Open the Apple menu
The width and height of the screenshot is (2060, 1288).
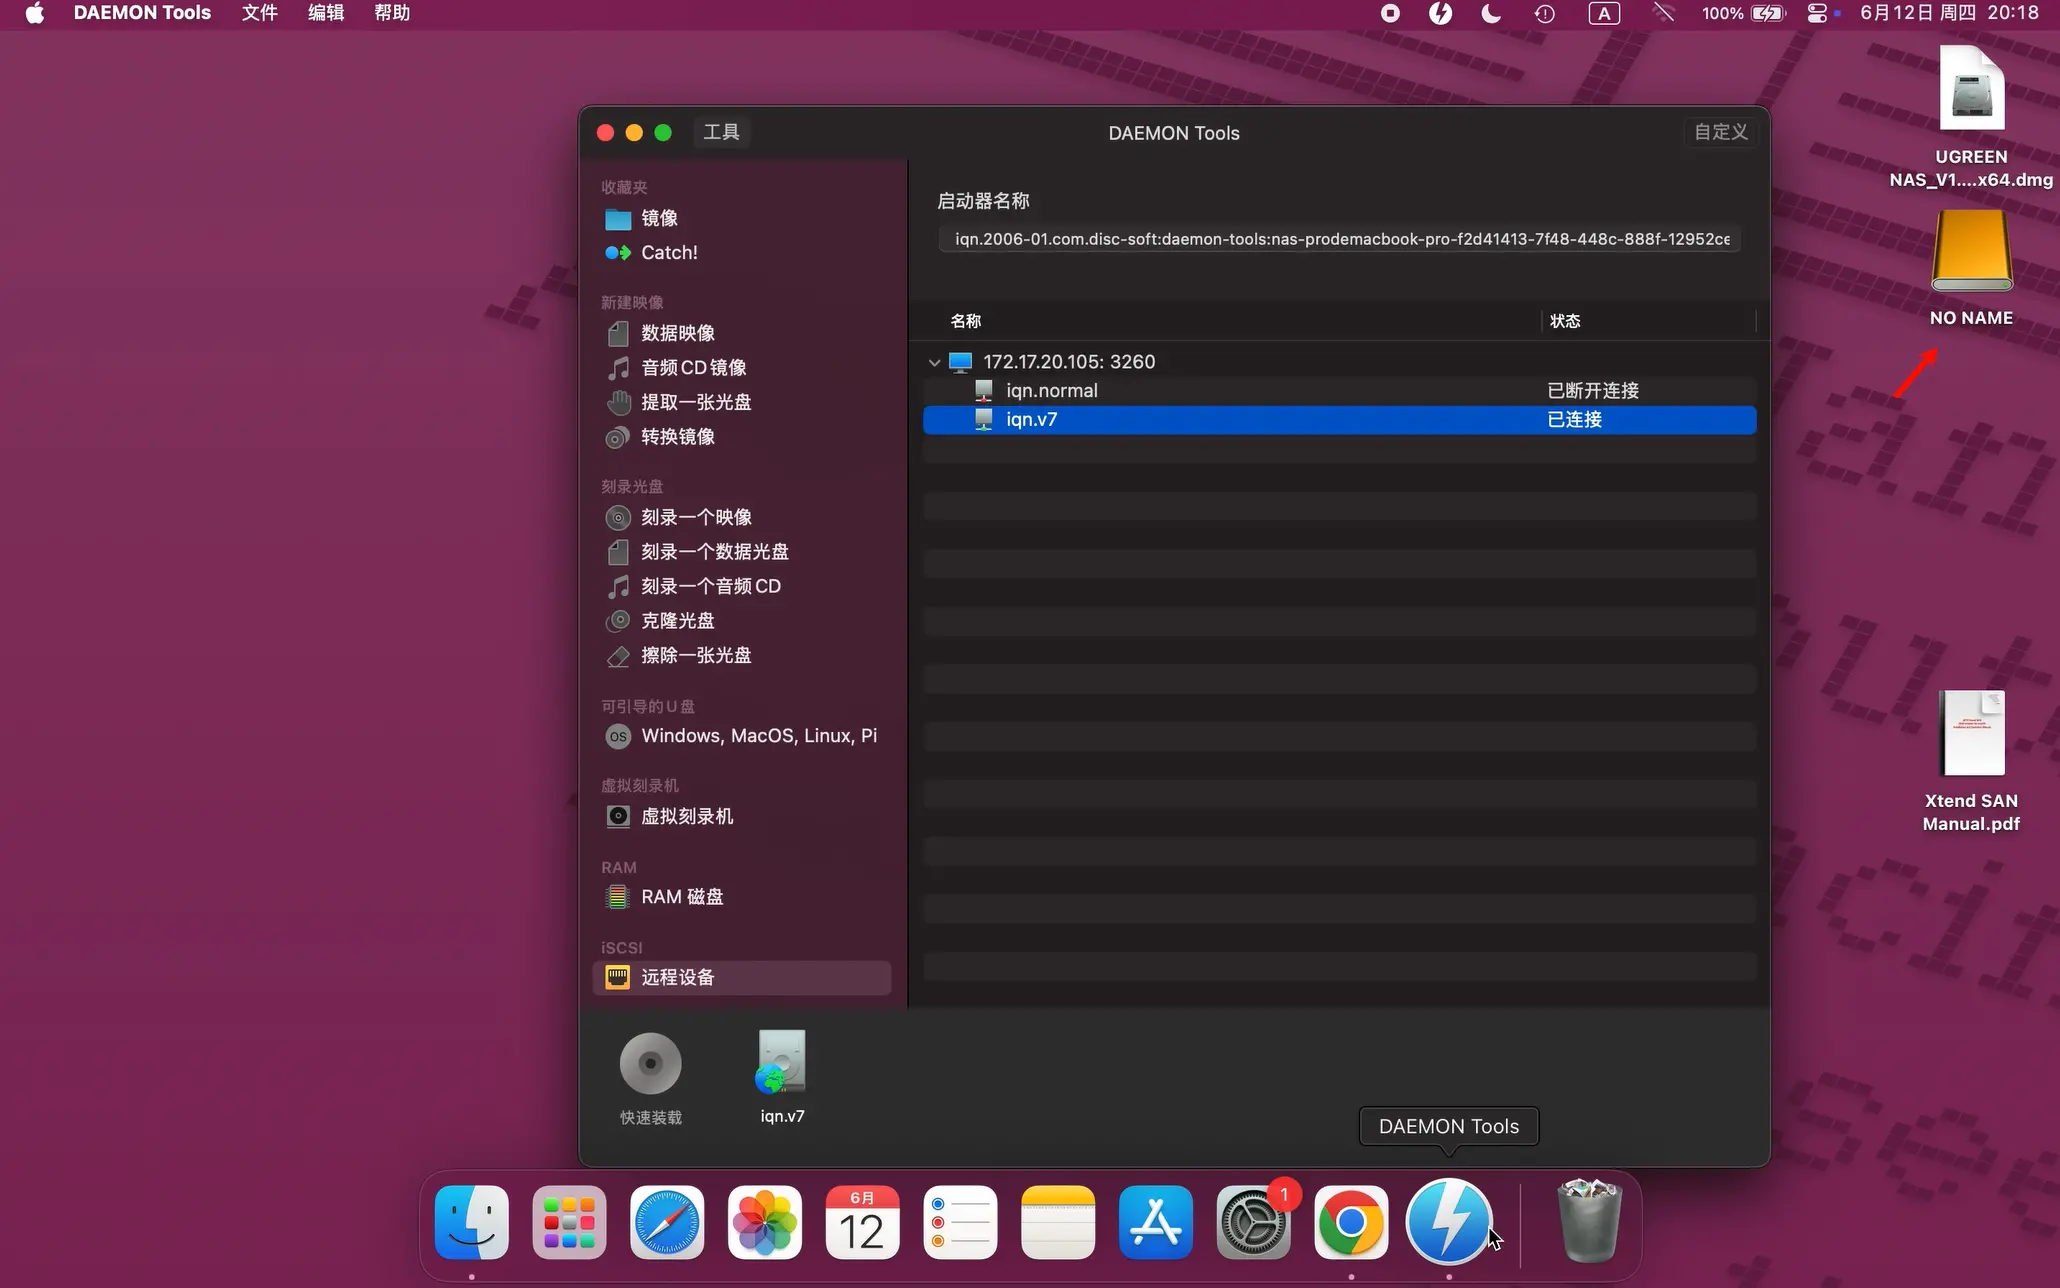tap(35, 13)
